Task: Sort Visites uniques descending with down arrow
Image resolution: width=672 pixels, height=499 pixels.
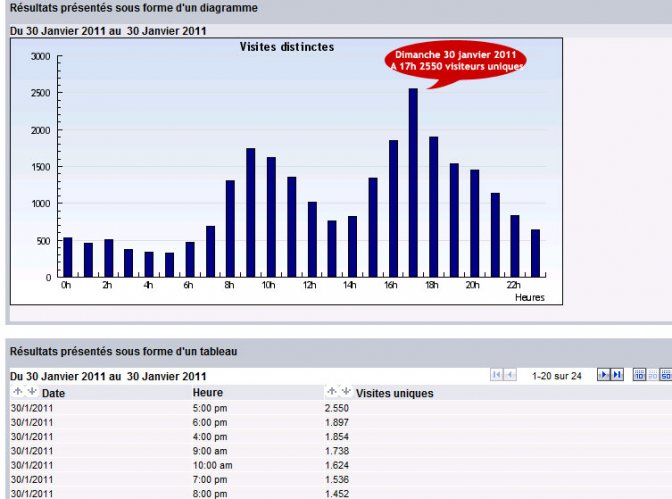Action: point(346,392)
